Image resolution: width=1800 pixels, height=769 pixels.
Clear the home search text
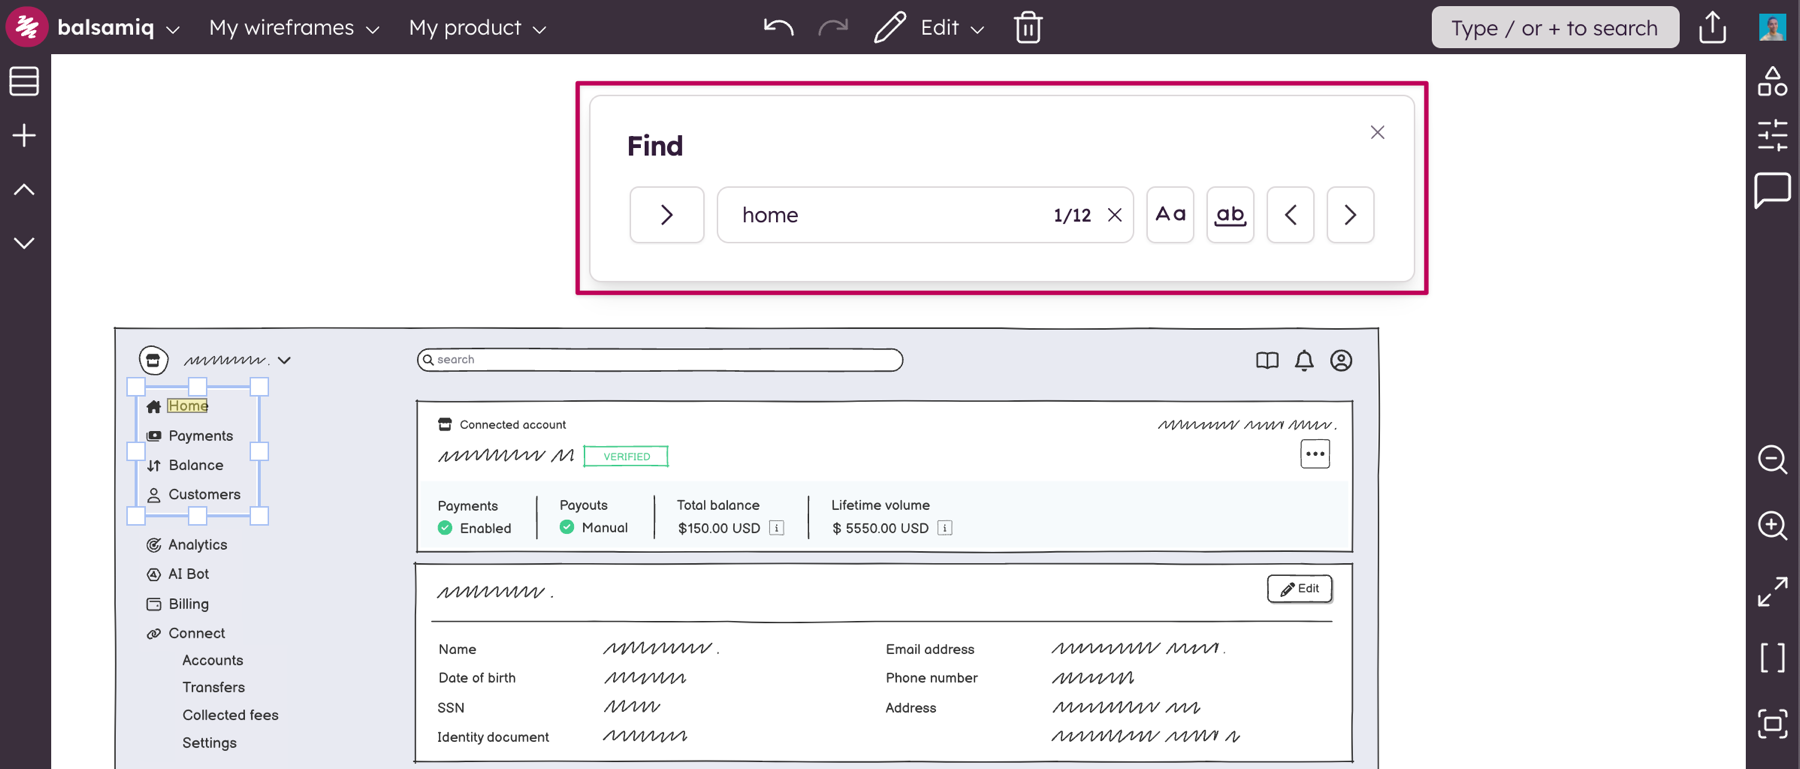(1114, 215)
